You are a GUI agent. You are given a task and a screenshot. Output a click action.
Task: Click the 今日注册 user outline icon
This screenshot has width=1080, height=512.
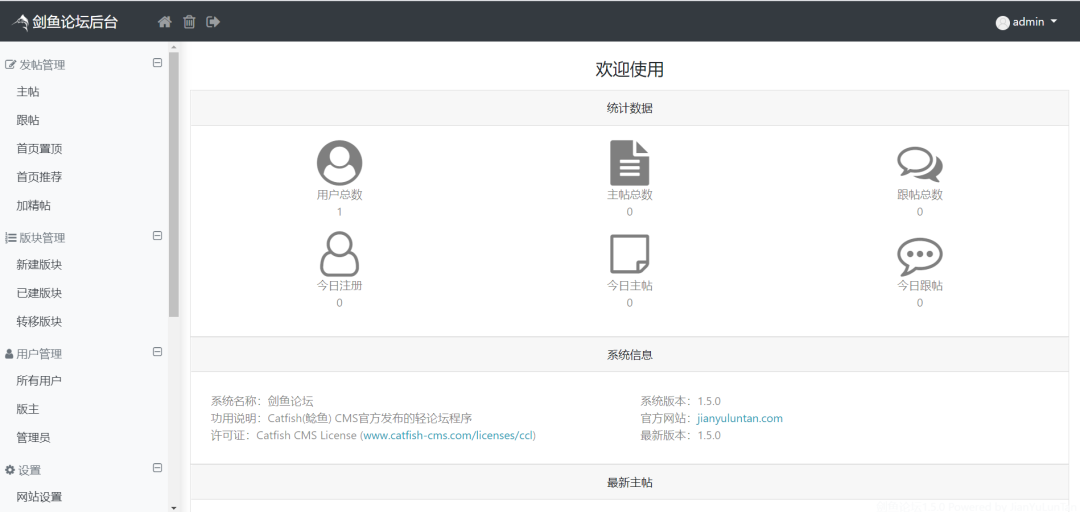click(x=340, y=254)
